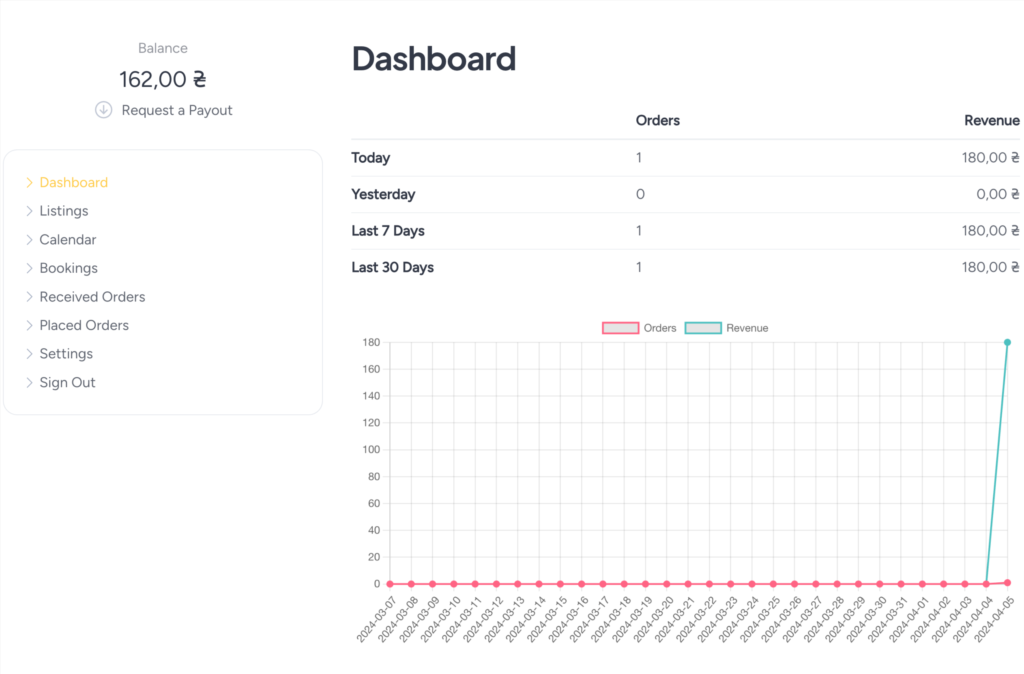Hide the Revenue line via its legend entry
Screen dimensions: 1024x674
click(x=749, y=327)
